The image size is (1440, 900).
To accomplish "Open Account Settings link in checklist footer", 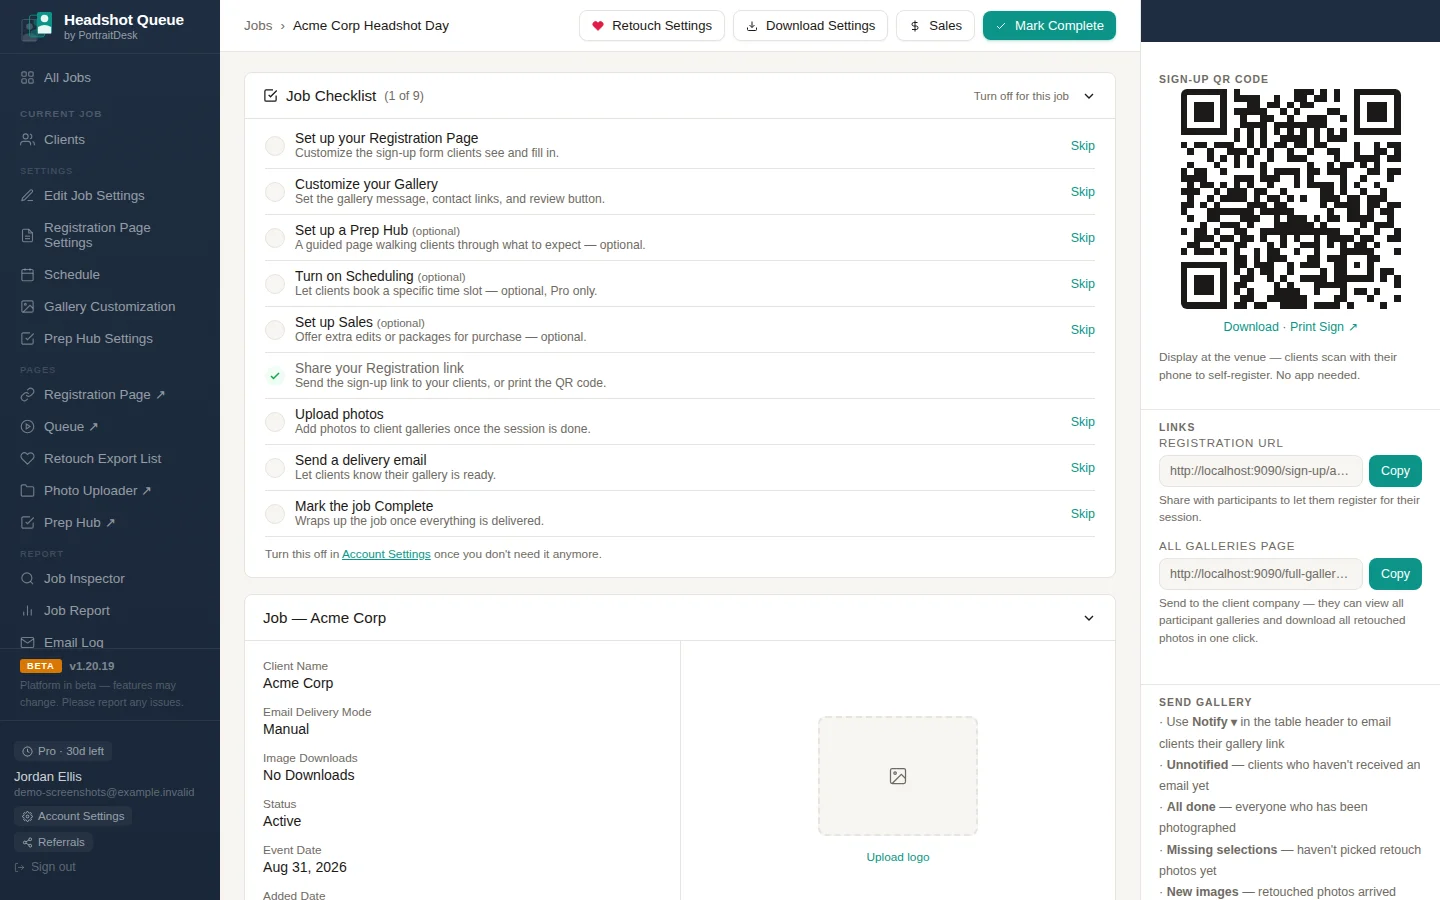I will click(x=386, y=554).
